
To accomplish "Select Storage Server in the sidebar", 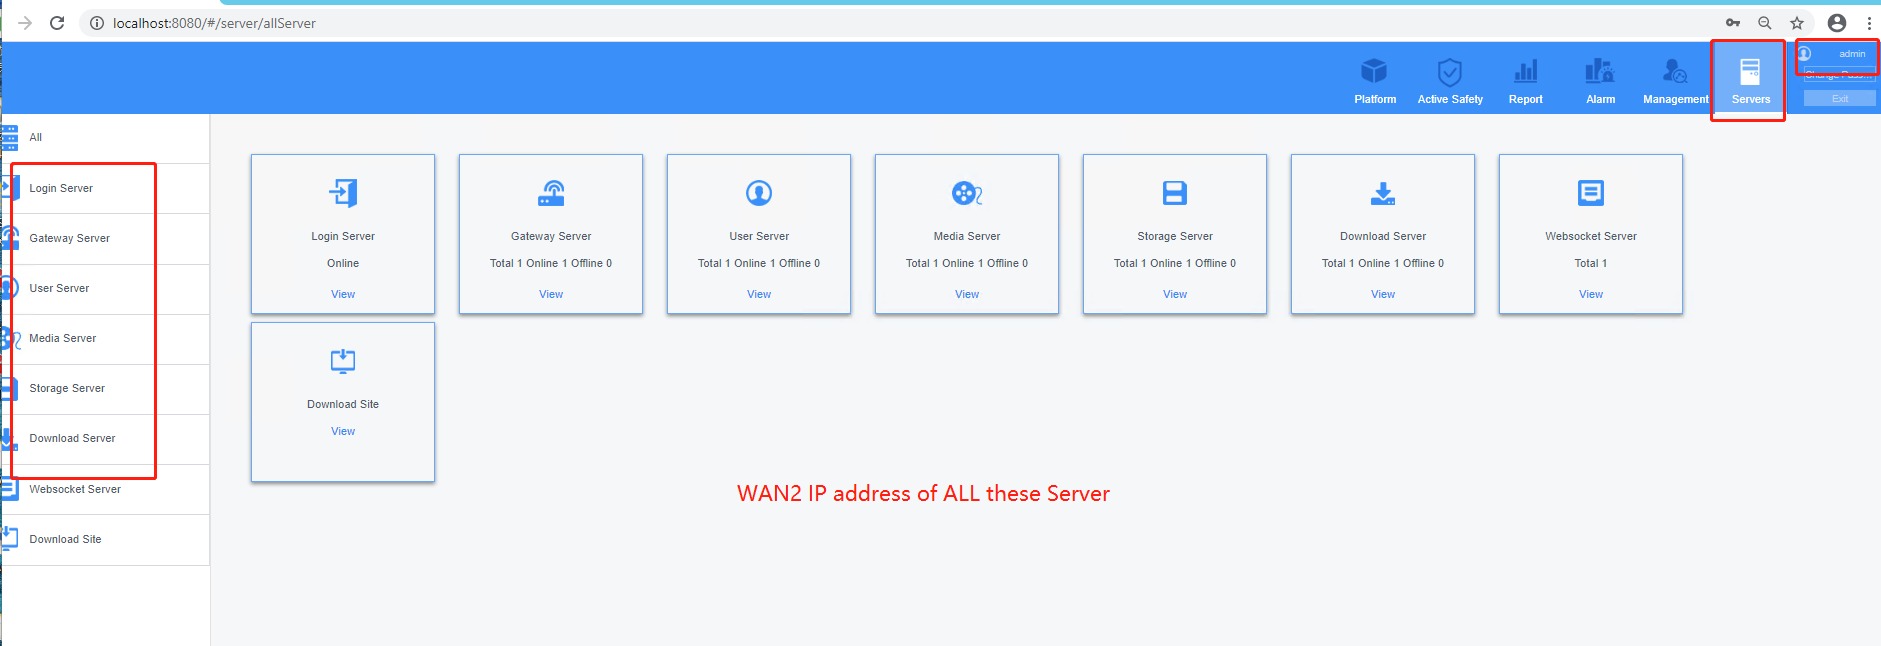I will click(105, 389).
